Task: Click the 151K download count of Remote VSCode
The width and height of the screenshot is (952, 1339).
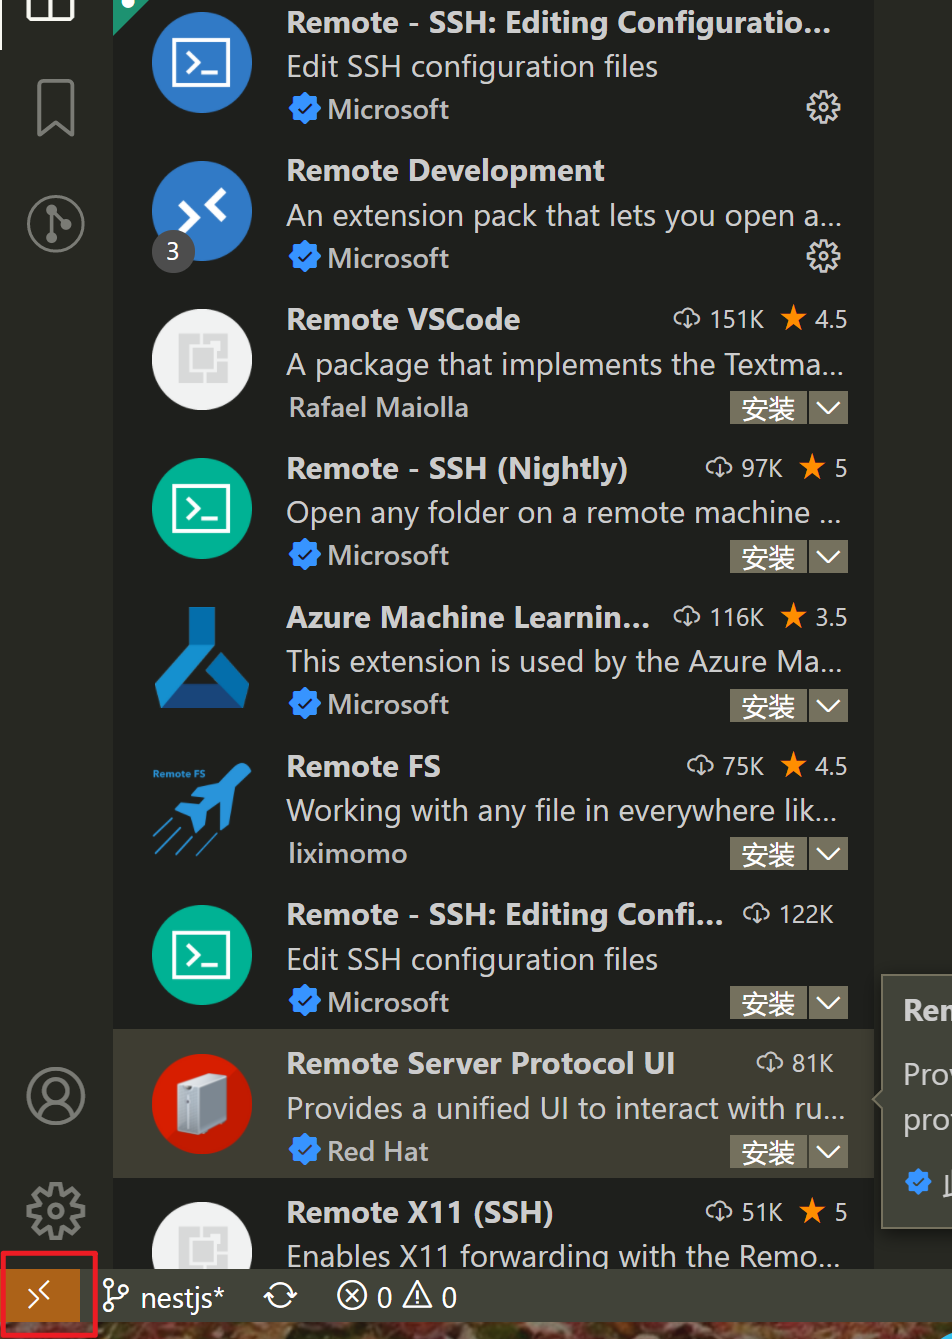Action: coord(719,320)
